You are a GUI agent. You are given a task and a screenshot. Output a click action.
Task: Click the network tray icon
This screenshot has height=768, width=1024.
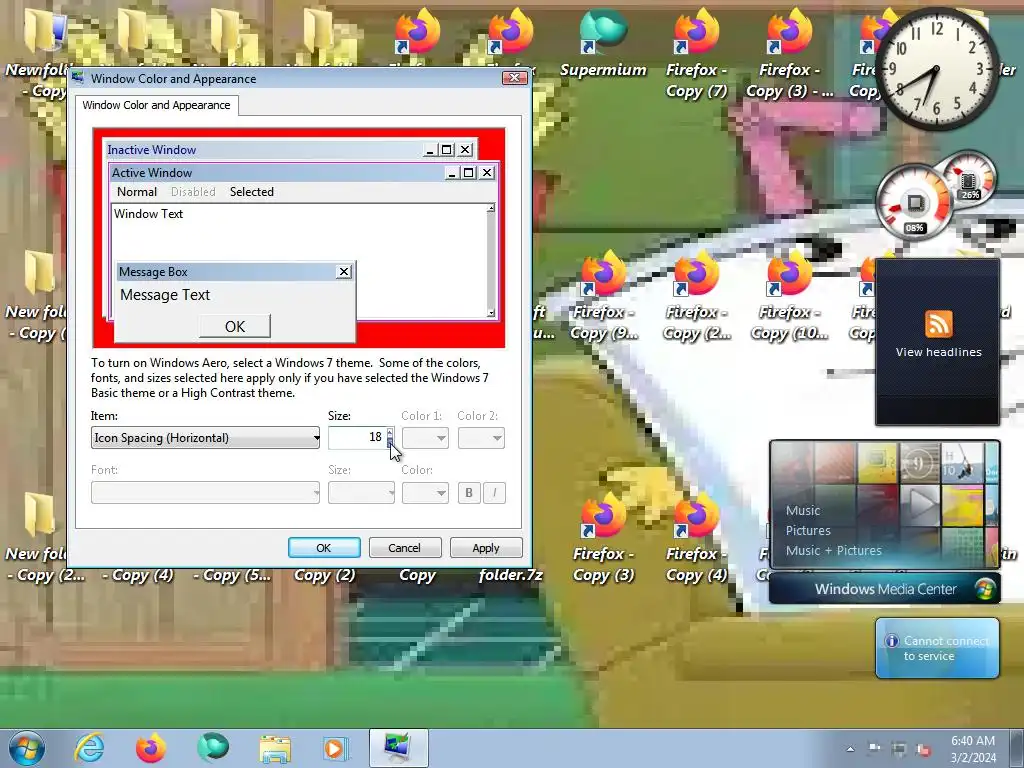(x=899, y=748)
